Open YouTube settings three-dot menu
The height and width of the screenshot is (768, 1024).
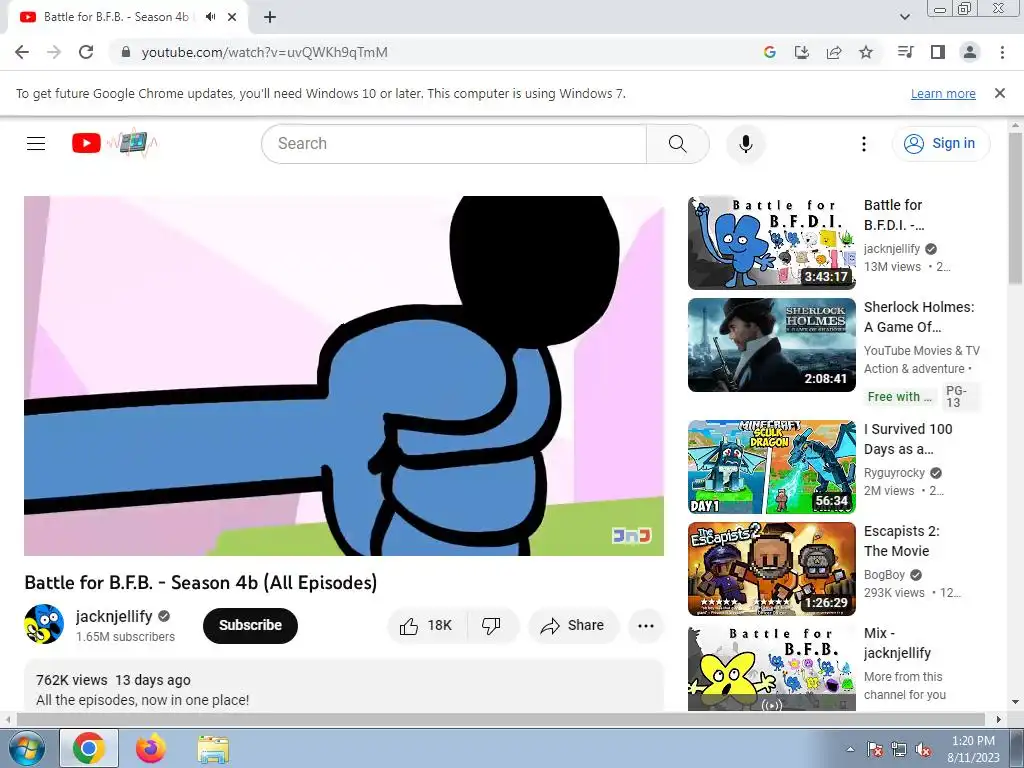(x=864, y=144)
